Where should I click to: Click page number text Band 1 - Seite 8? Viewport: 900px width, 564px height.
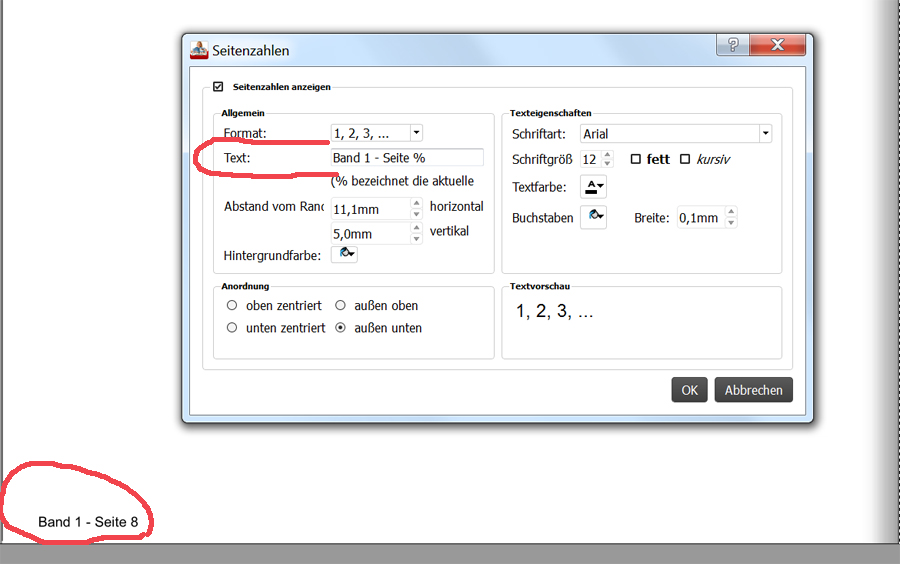(x=88, y=522)
